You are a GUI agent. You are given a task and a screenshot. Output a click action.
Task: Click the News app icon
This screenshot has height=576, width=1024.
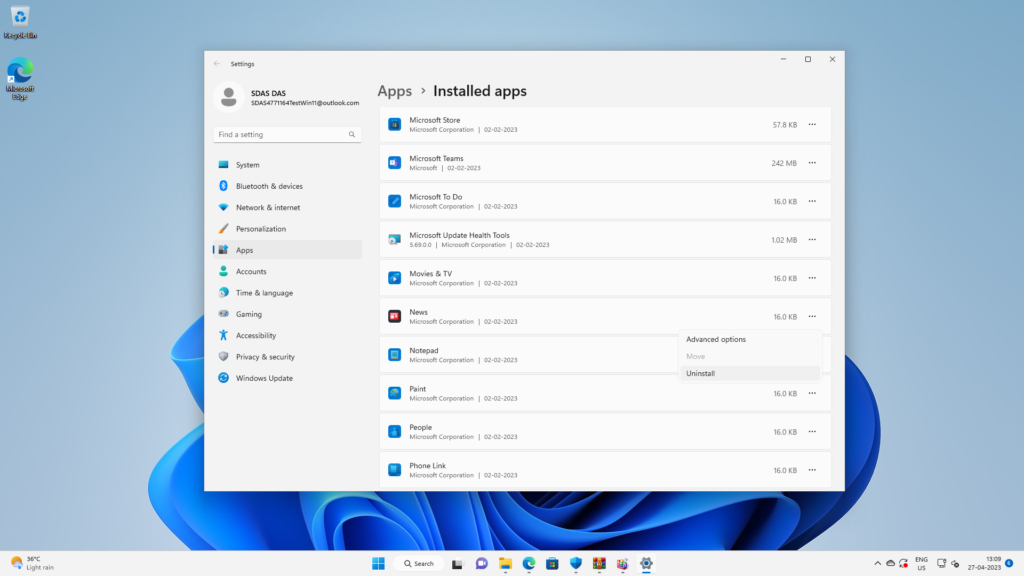pos(394,316)
